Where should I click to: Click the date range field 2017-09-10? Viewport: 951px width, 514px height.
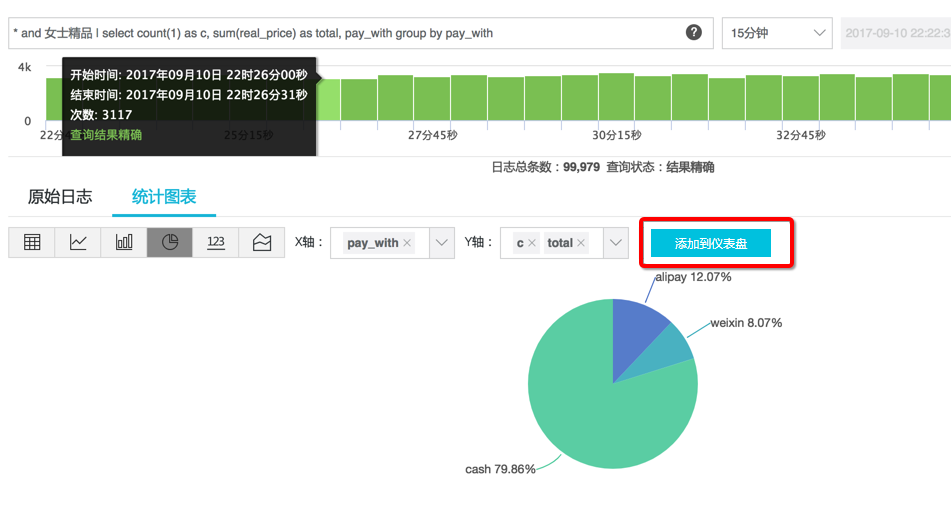[896, 33]
